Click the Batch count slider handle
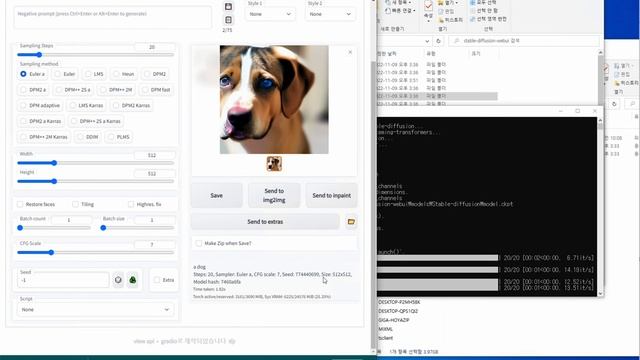The image size is (640, 360). (20, 228)
